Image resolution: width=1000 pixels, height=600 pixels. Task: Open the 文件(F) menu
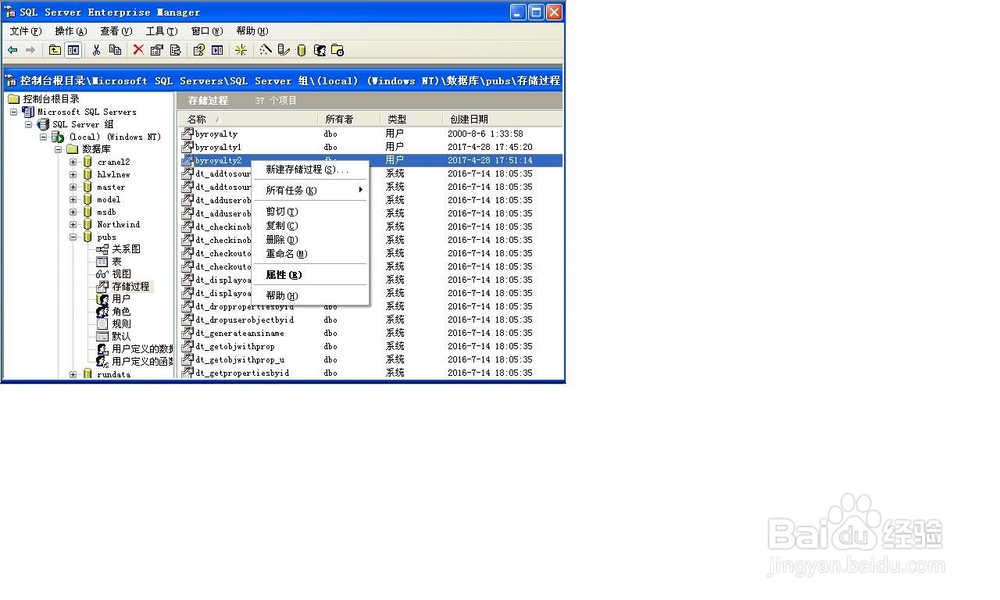point(26,31)
